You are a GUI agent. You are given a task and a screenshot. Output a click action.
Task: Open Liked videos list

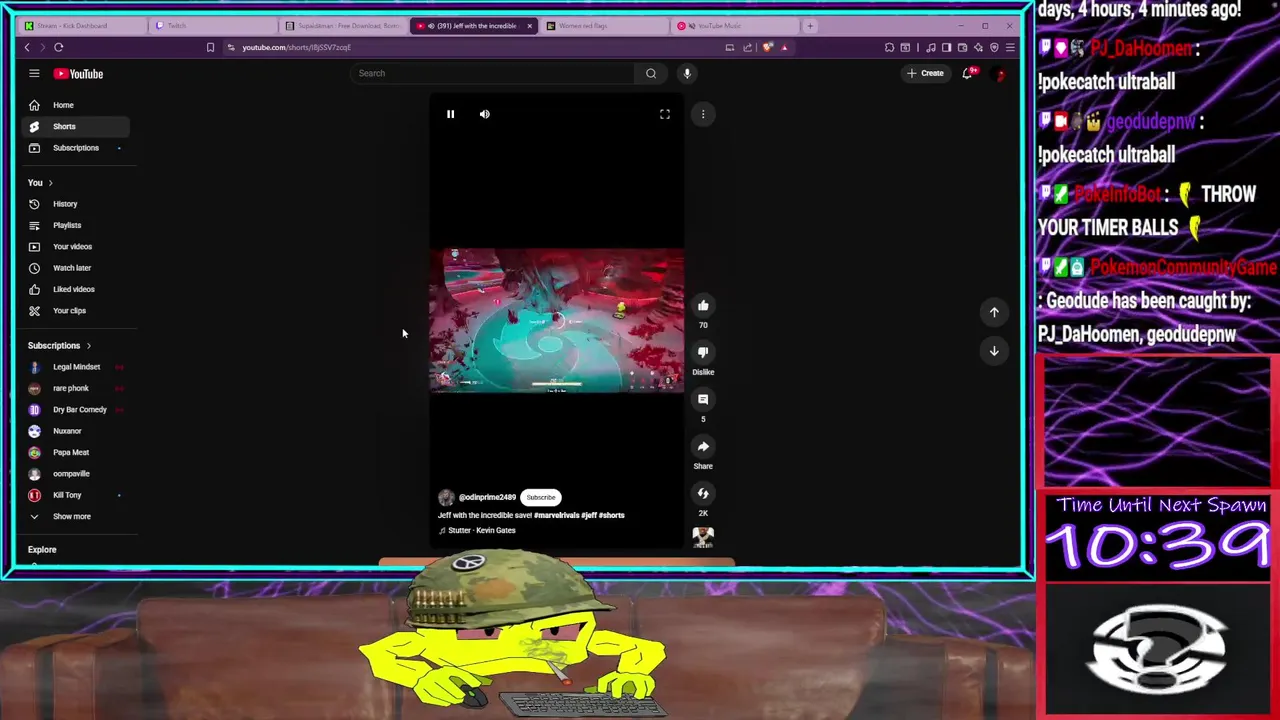pyautogui.click(x=75, y=289)
